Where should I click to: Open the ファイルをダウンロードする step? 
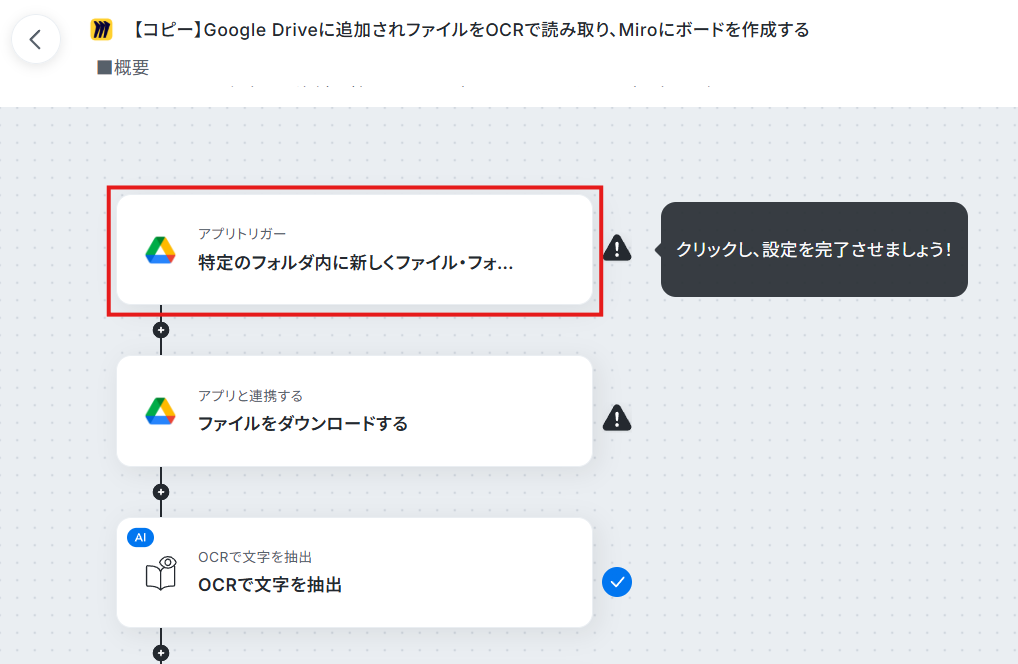354,411
